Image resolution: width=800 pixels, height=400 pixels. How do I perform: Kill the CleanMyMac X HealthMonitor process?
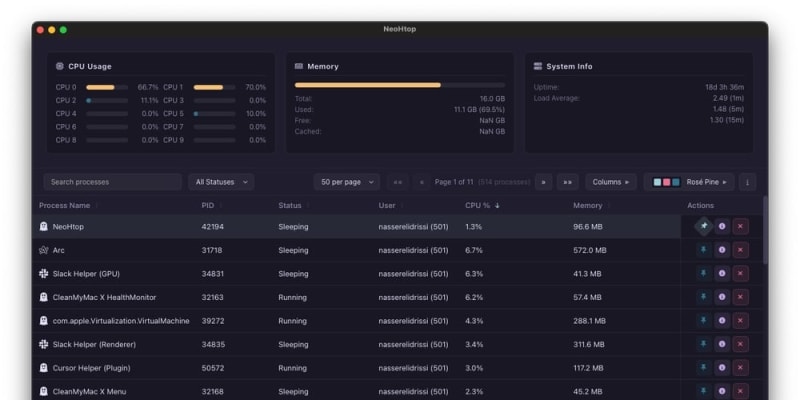740,297
